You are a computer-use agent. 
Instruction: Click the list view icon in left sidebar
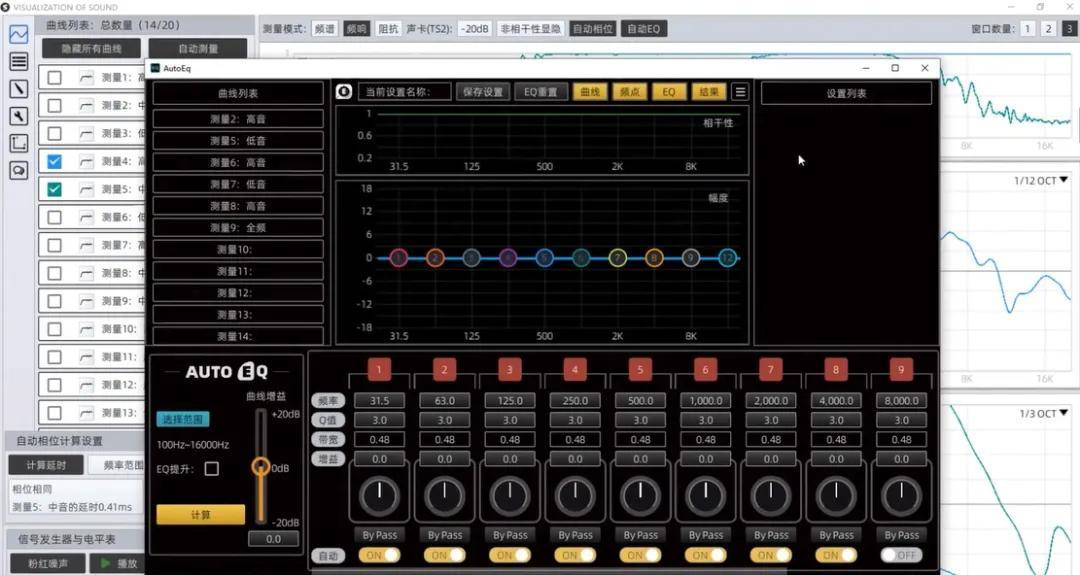click(x=18, y=61)
